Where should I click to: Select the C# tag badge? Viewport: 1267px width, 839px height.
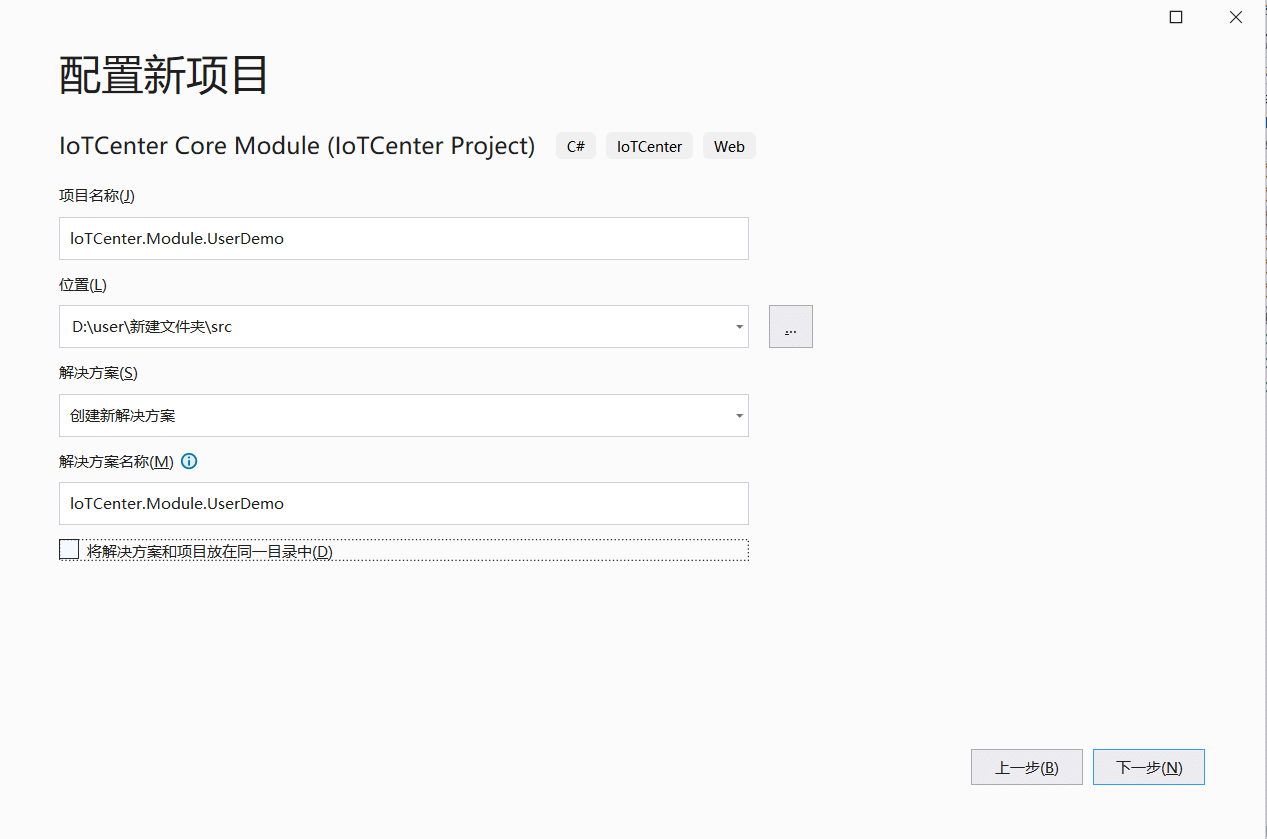(576, 146)
